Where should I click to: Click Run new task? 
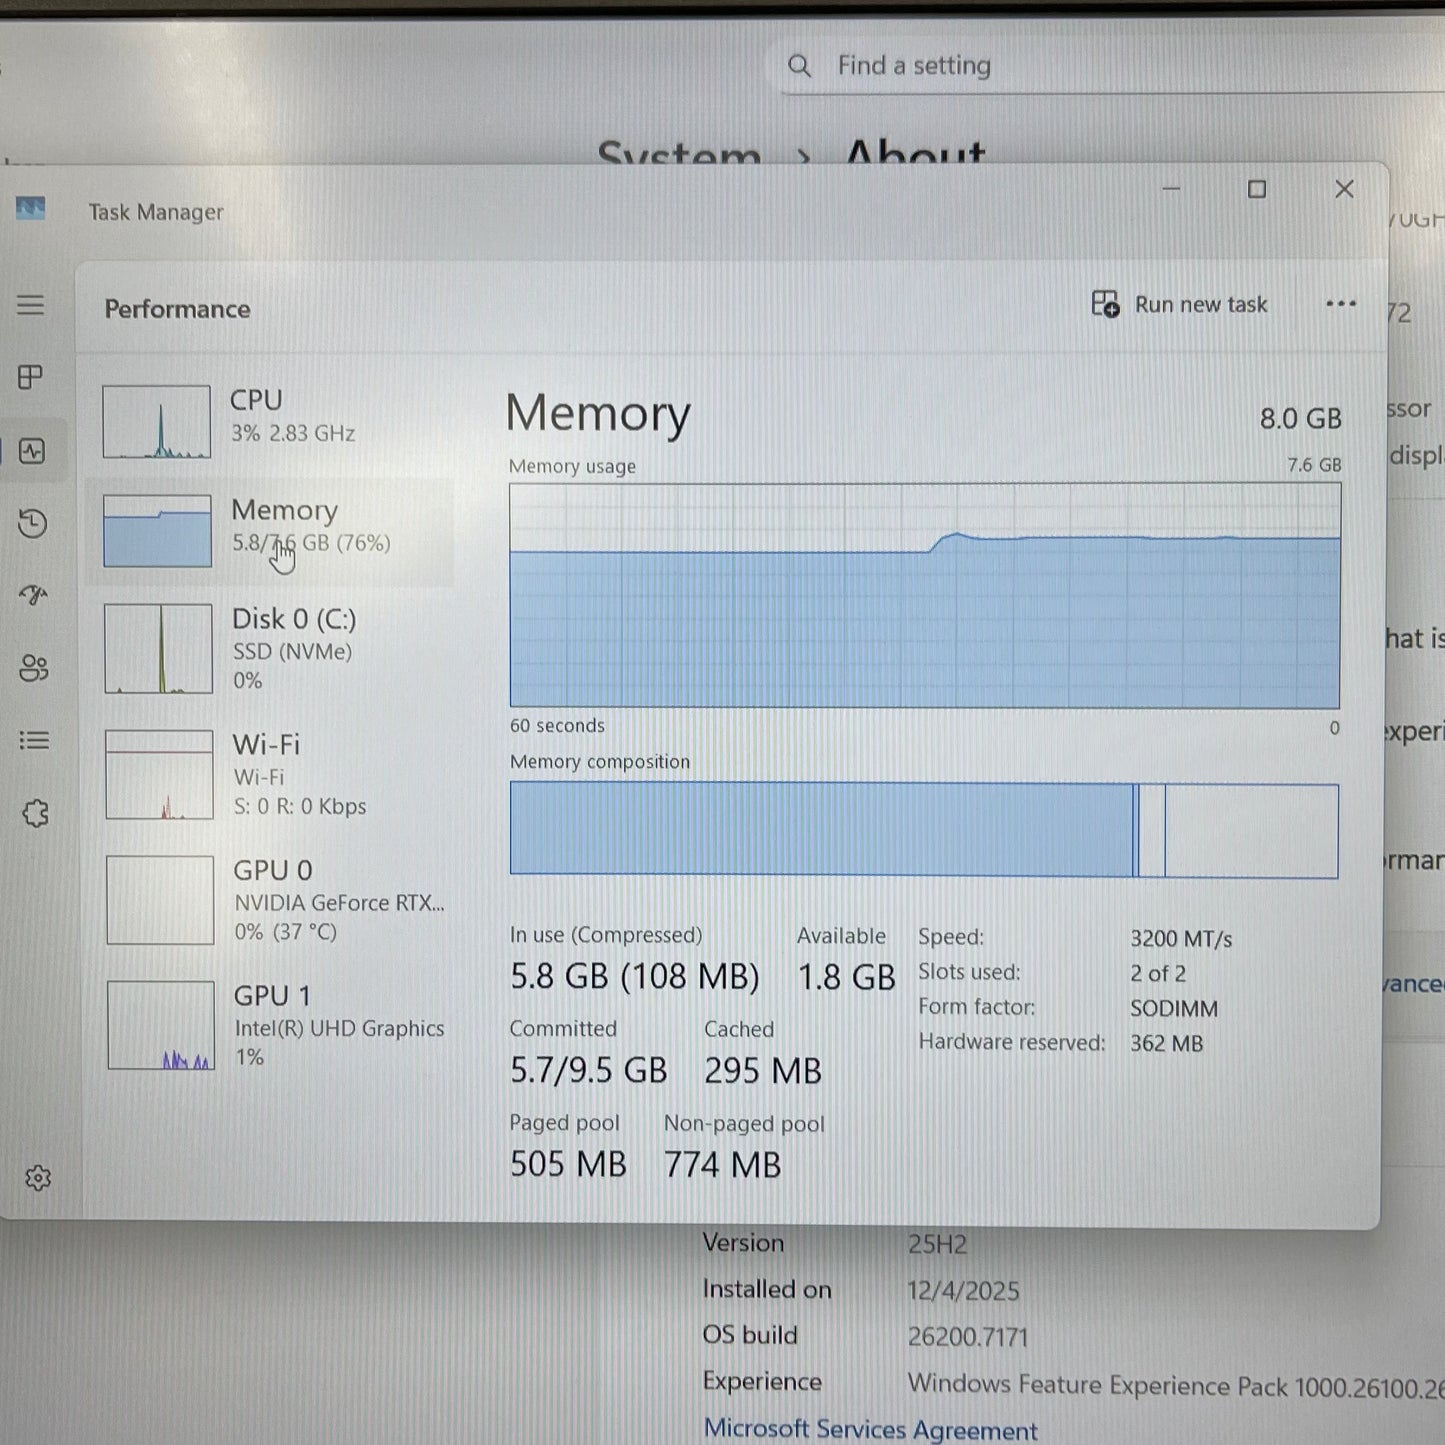1200,304
